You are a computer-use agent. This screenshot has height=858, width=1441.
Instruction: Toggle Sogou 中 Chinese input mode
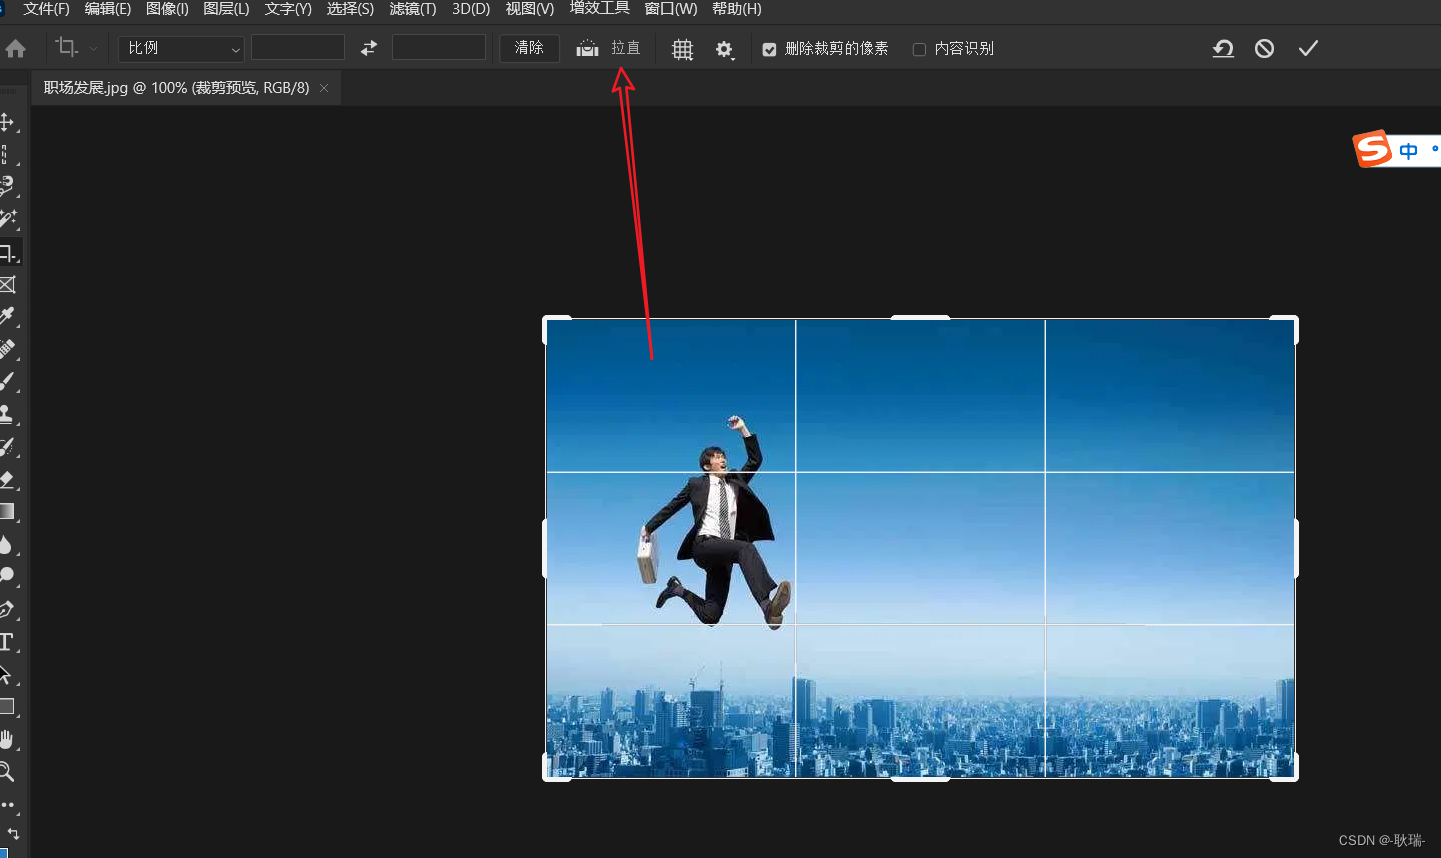[1409, 151]
